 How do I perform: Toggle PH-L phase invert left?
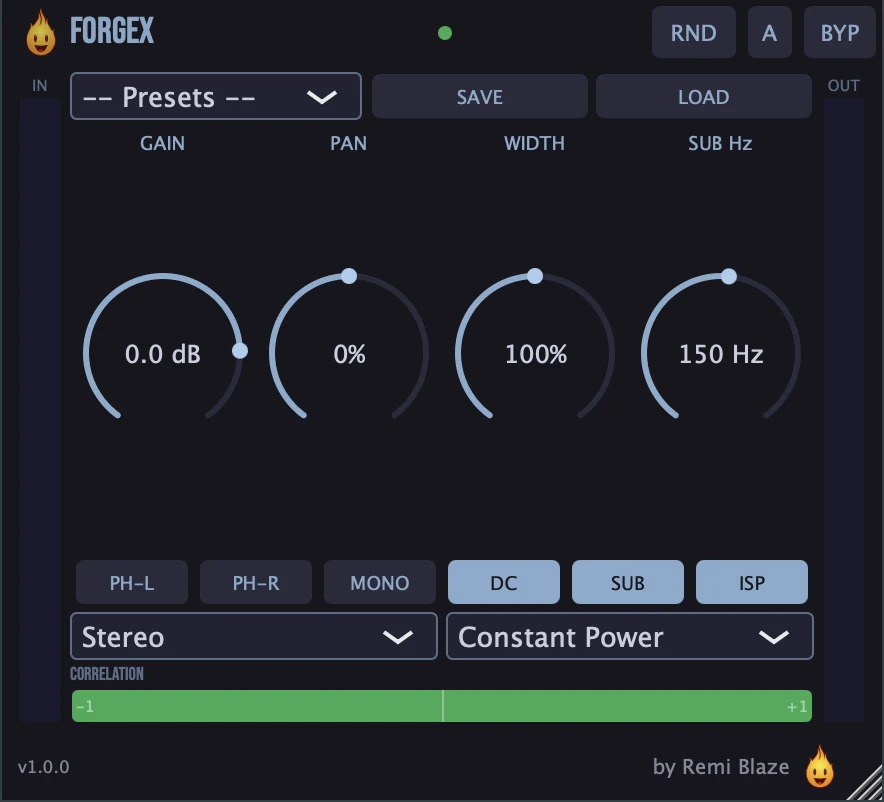tap(132, 582)
